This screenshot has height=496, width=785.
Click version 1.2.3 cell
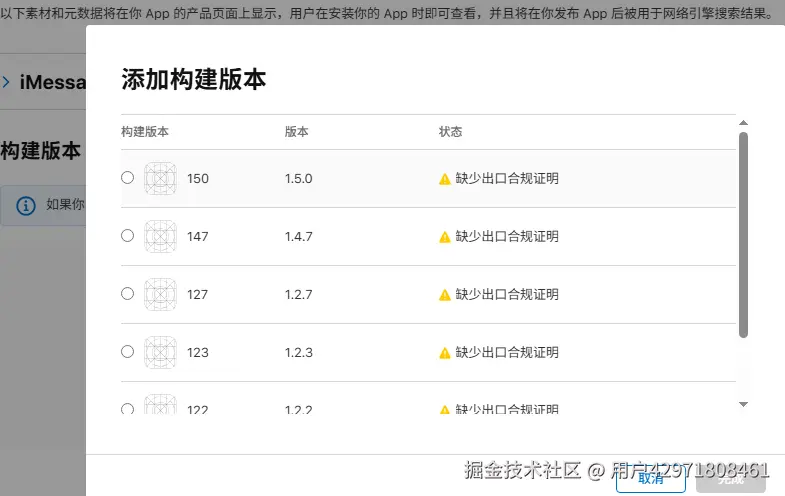[298, 353]
